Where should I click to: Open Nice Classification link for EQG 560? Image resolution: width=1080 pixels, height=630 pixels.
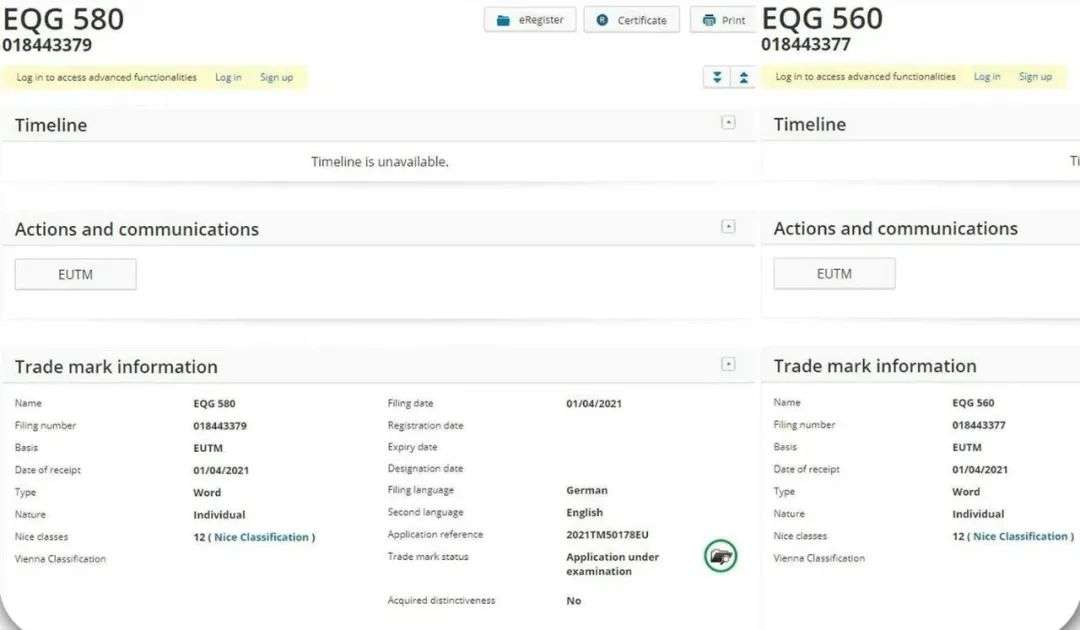click(x=1021, y=536)
